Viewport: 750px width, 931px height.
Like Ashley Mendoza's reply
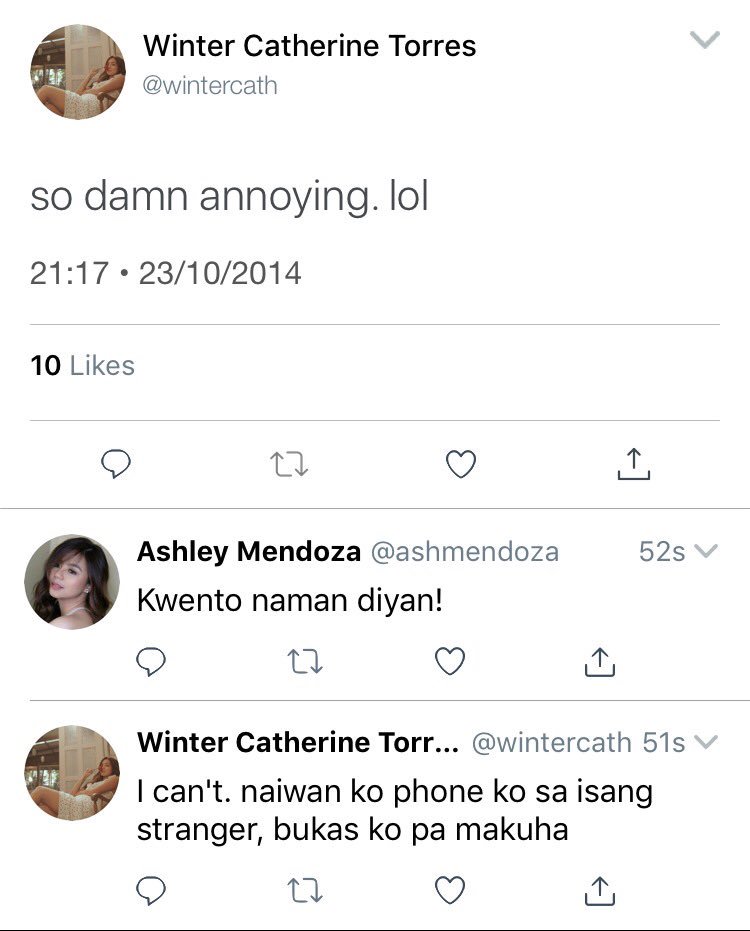(450, 661)
